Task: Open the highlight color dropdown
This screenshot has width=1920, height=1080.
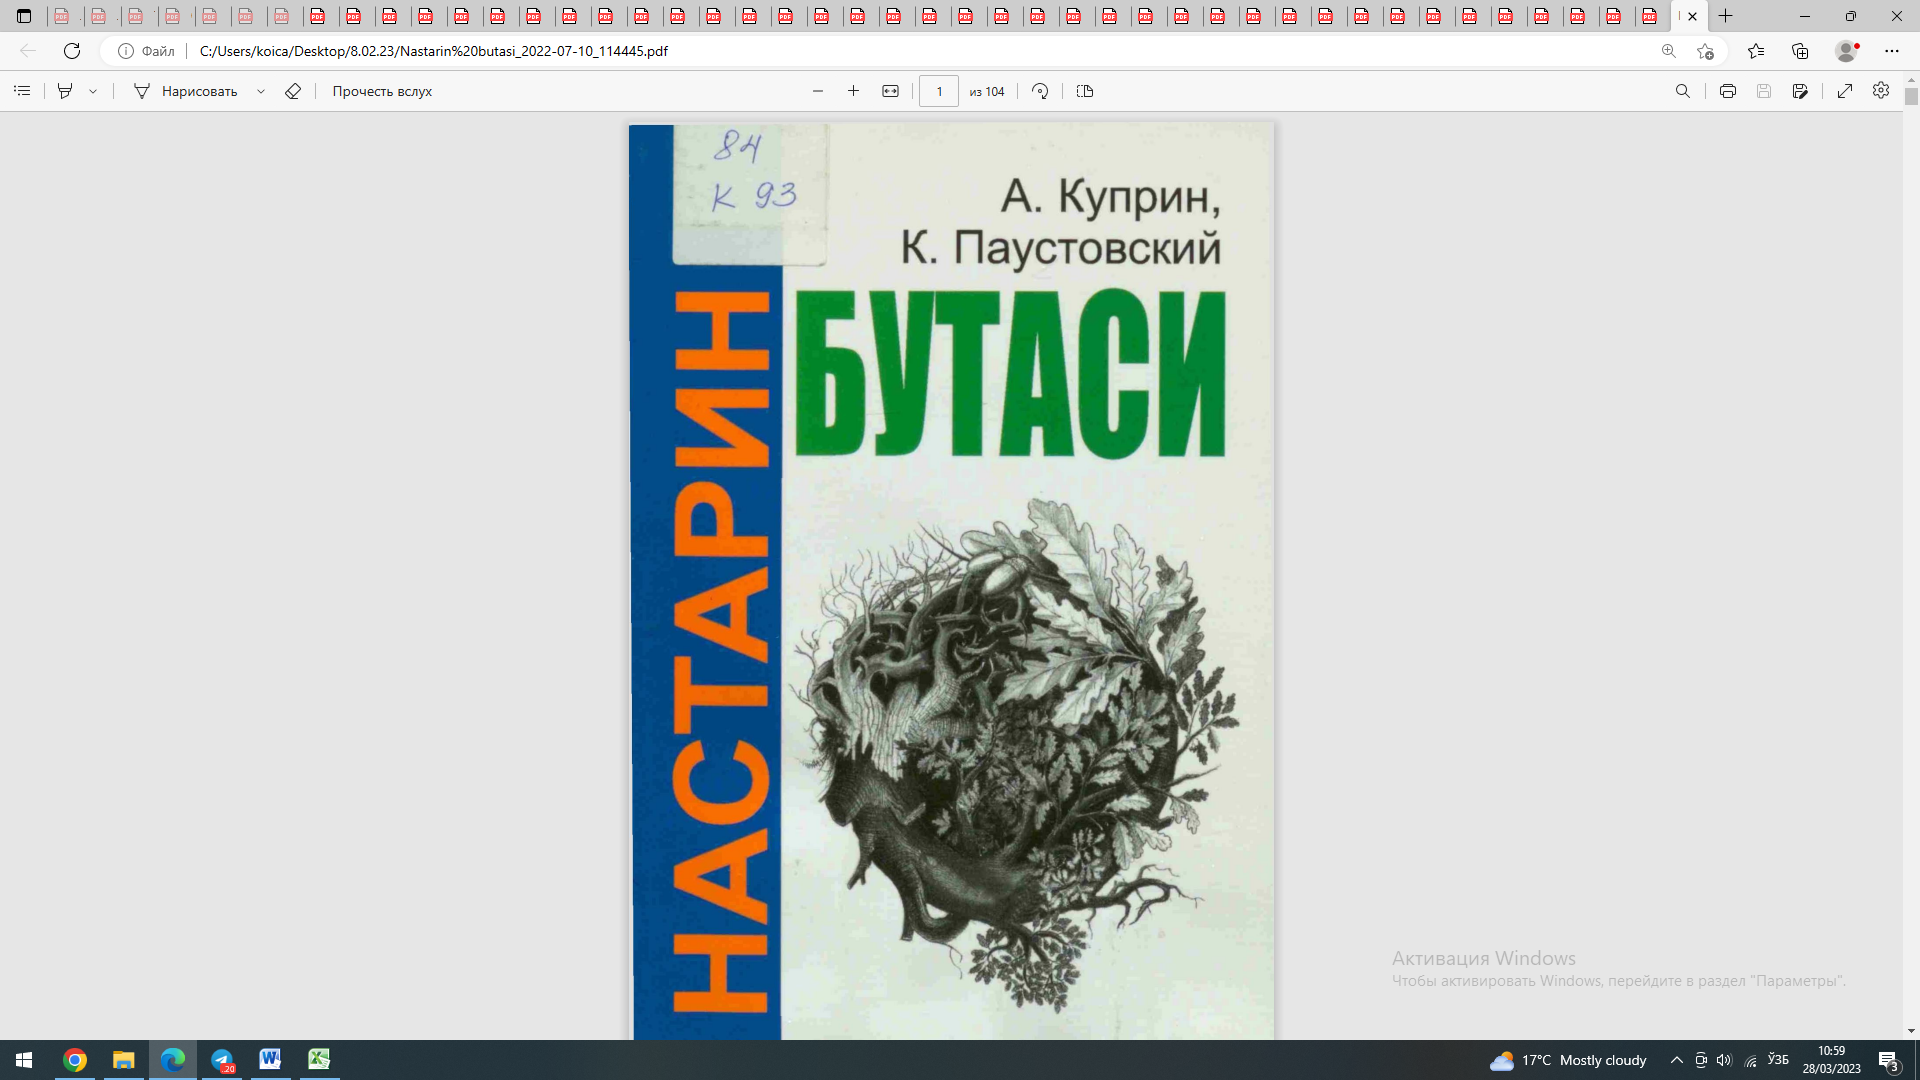Action: pos(93,91)
